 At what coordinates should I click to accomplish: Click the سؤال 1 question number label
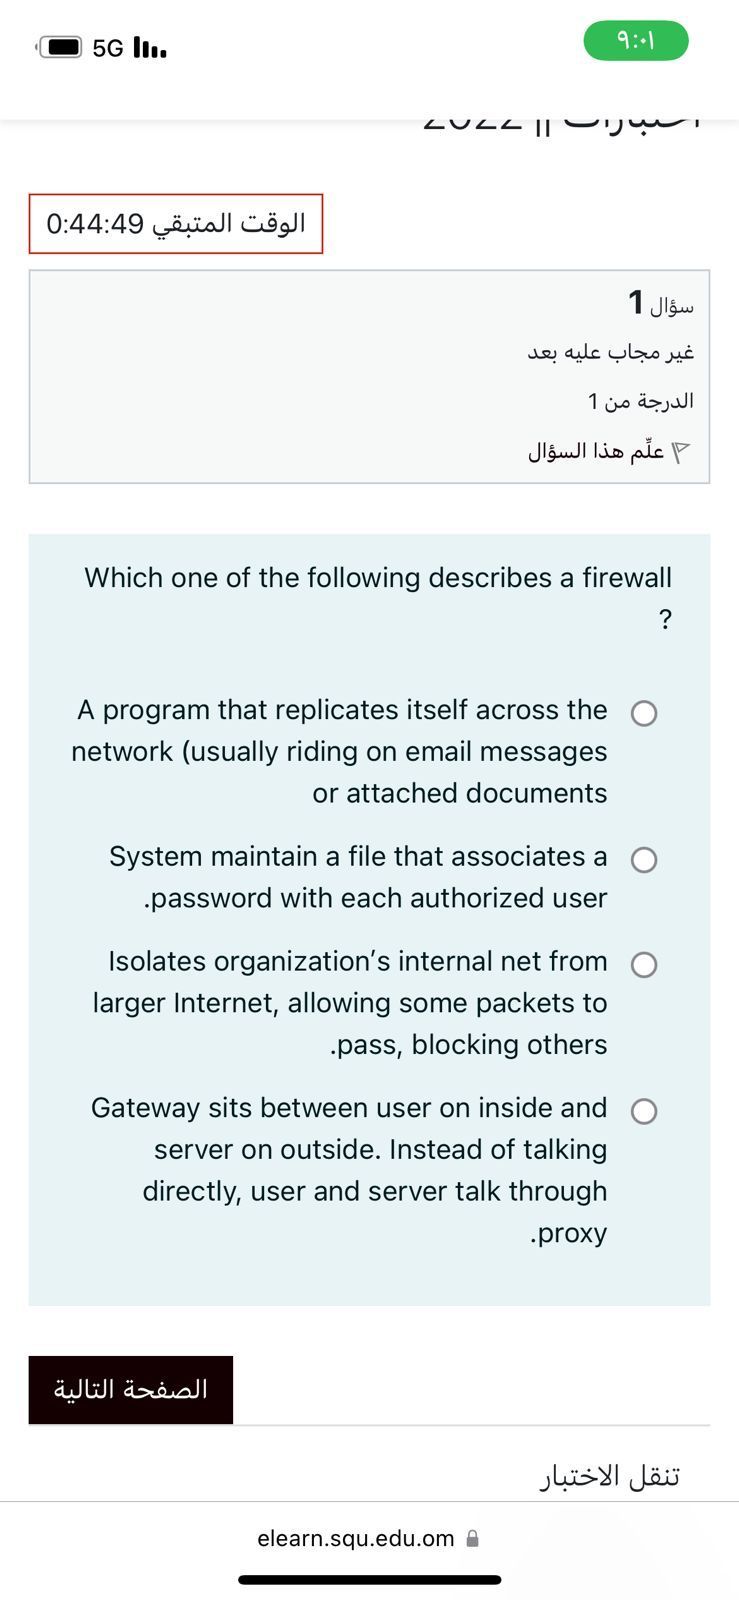tap(661, 303)
